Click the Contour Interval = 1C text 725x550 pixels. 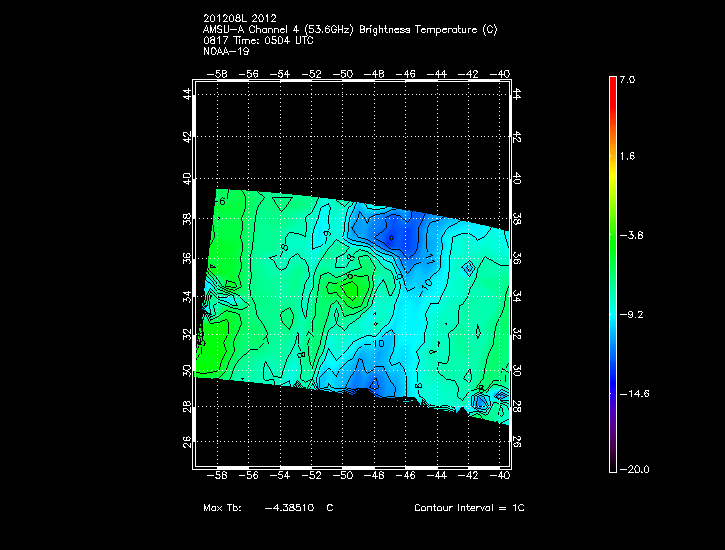coord(469,508)
